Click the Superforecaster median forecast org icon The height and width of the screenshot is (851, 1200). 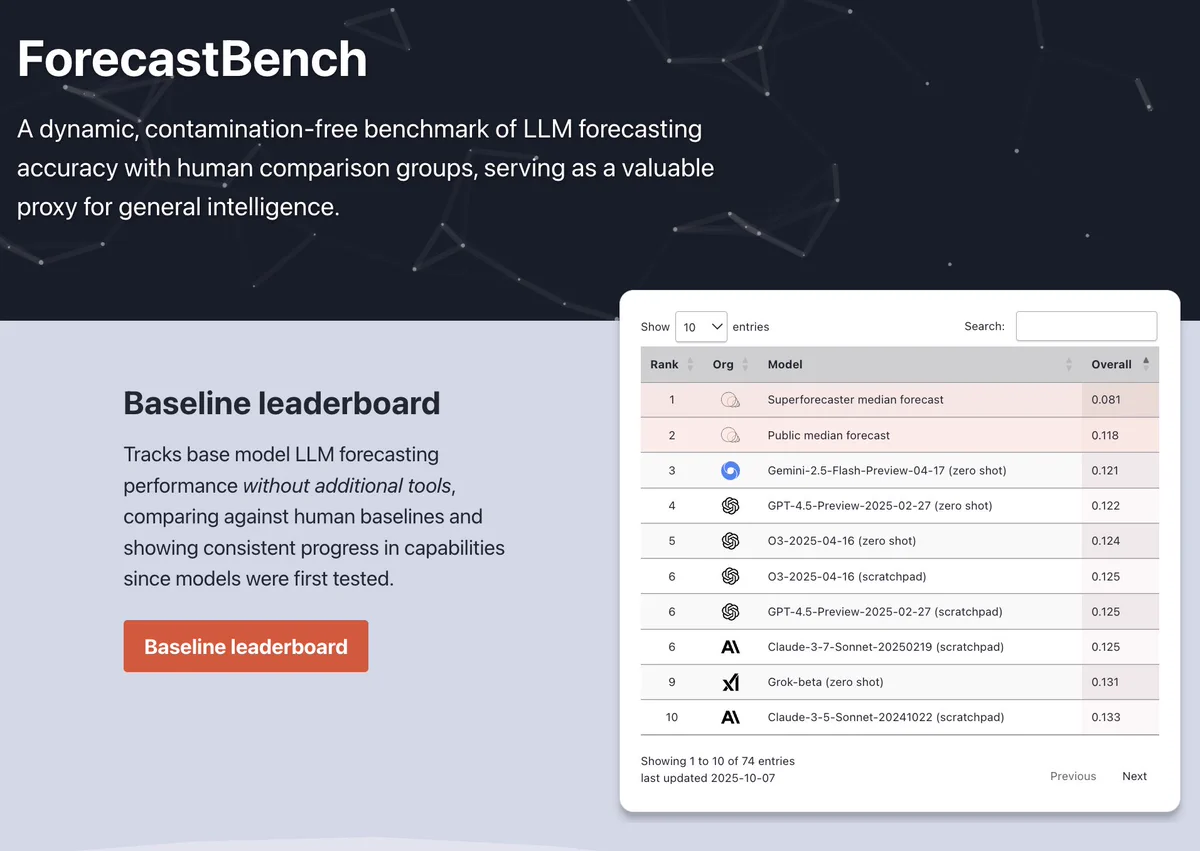click(730, 400)
